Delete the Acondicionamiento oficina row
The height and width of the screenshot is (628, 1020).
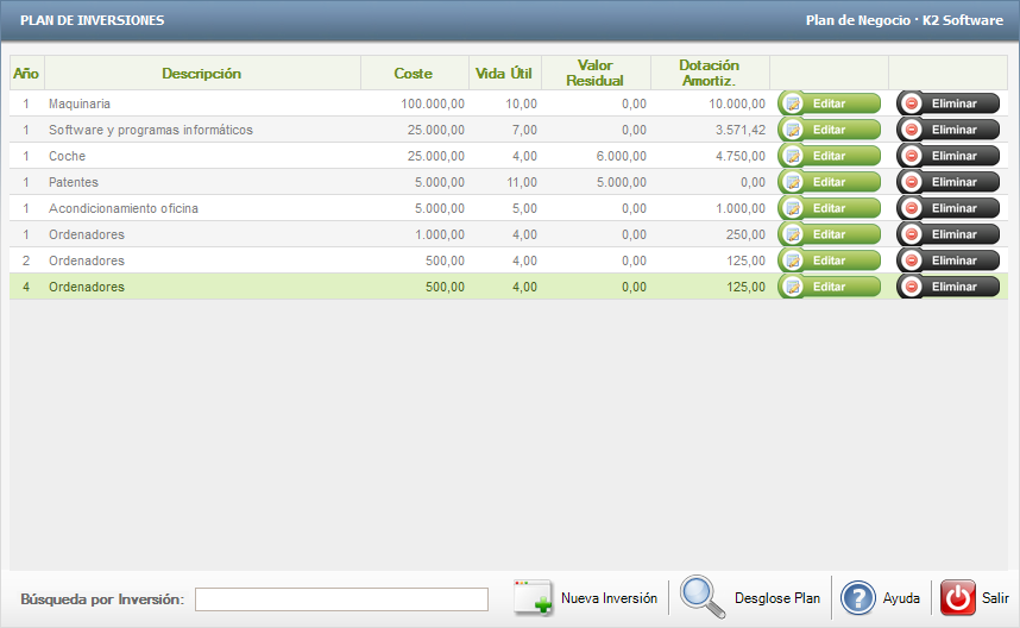click(948, 208)
